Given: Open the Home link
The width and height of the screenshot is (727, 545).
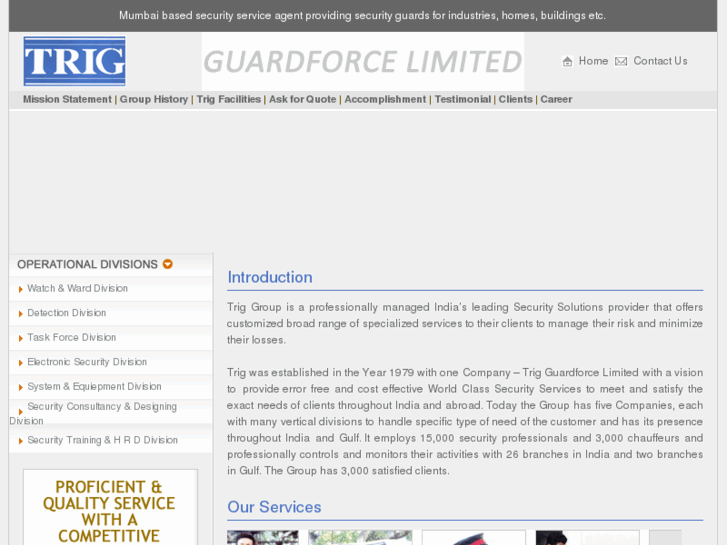Looking at the screenshot, I should [593, 61].
